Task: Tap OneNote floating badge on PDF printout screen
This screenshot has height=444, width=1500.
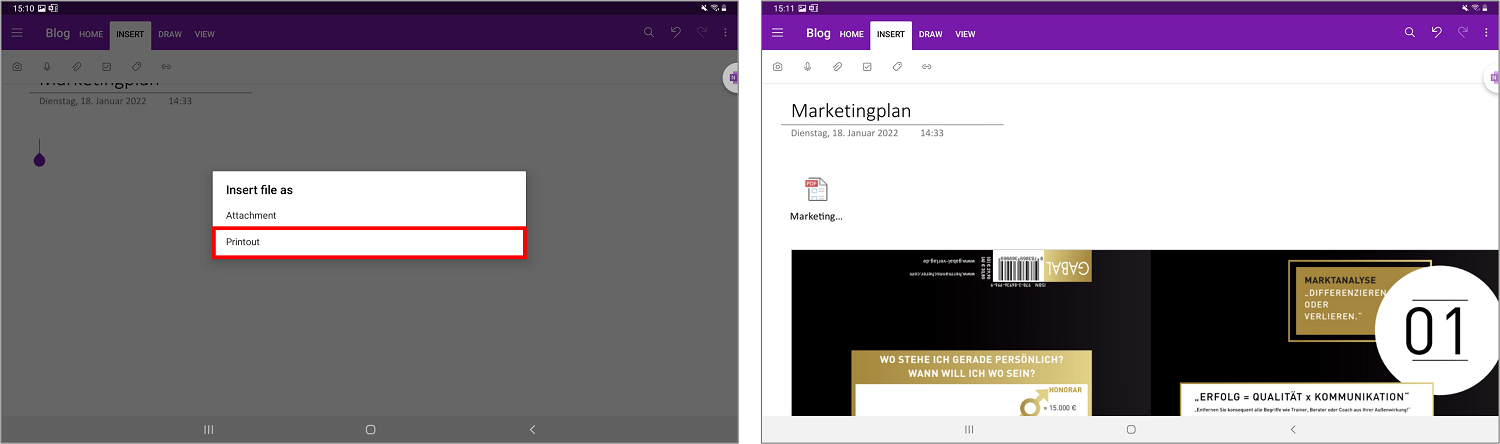Action: tap(1492, 78)
